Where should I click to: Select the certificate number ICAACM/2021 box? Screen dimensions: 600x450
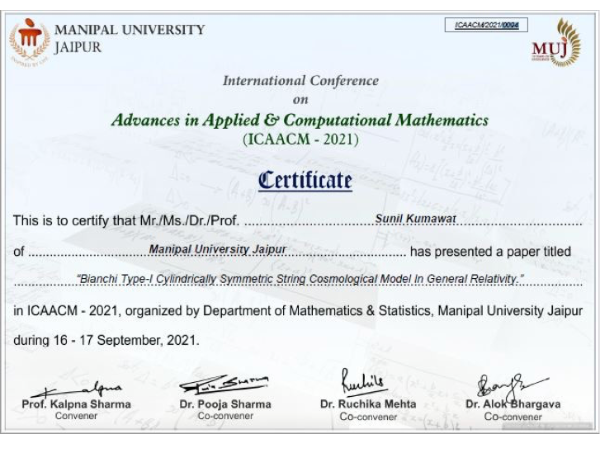tap(484, 25)
